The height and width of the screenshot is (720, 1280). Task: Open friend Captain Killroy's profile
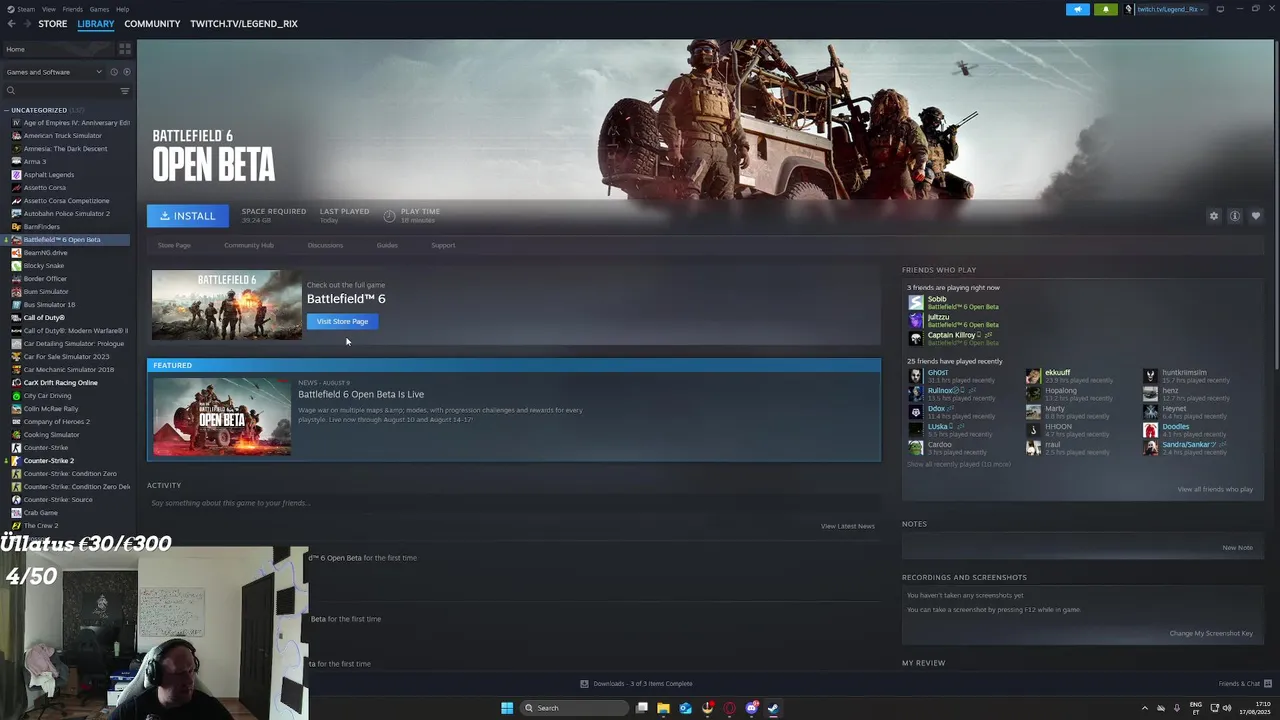951,335
